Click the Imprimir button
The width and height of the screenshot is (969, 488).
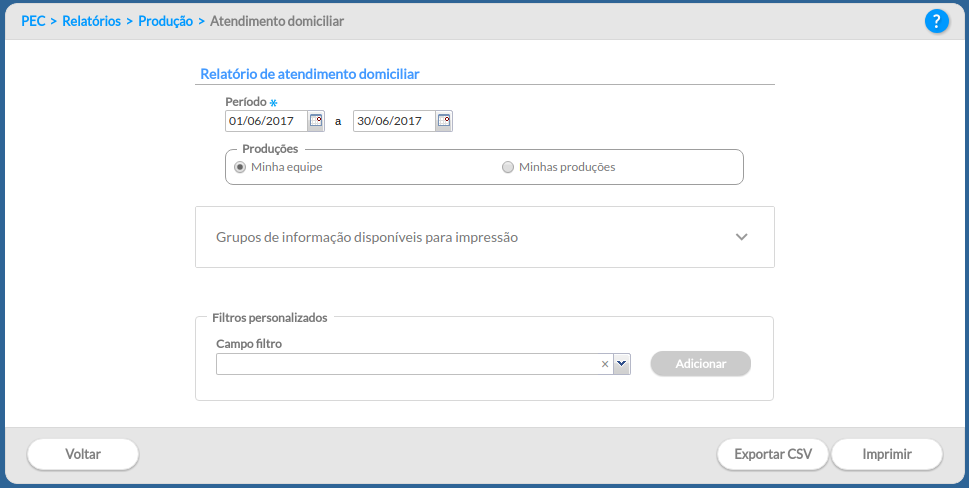[x=887, y=454]
